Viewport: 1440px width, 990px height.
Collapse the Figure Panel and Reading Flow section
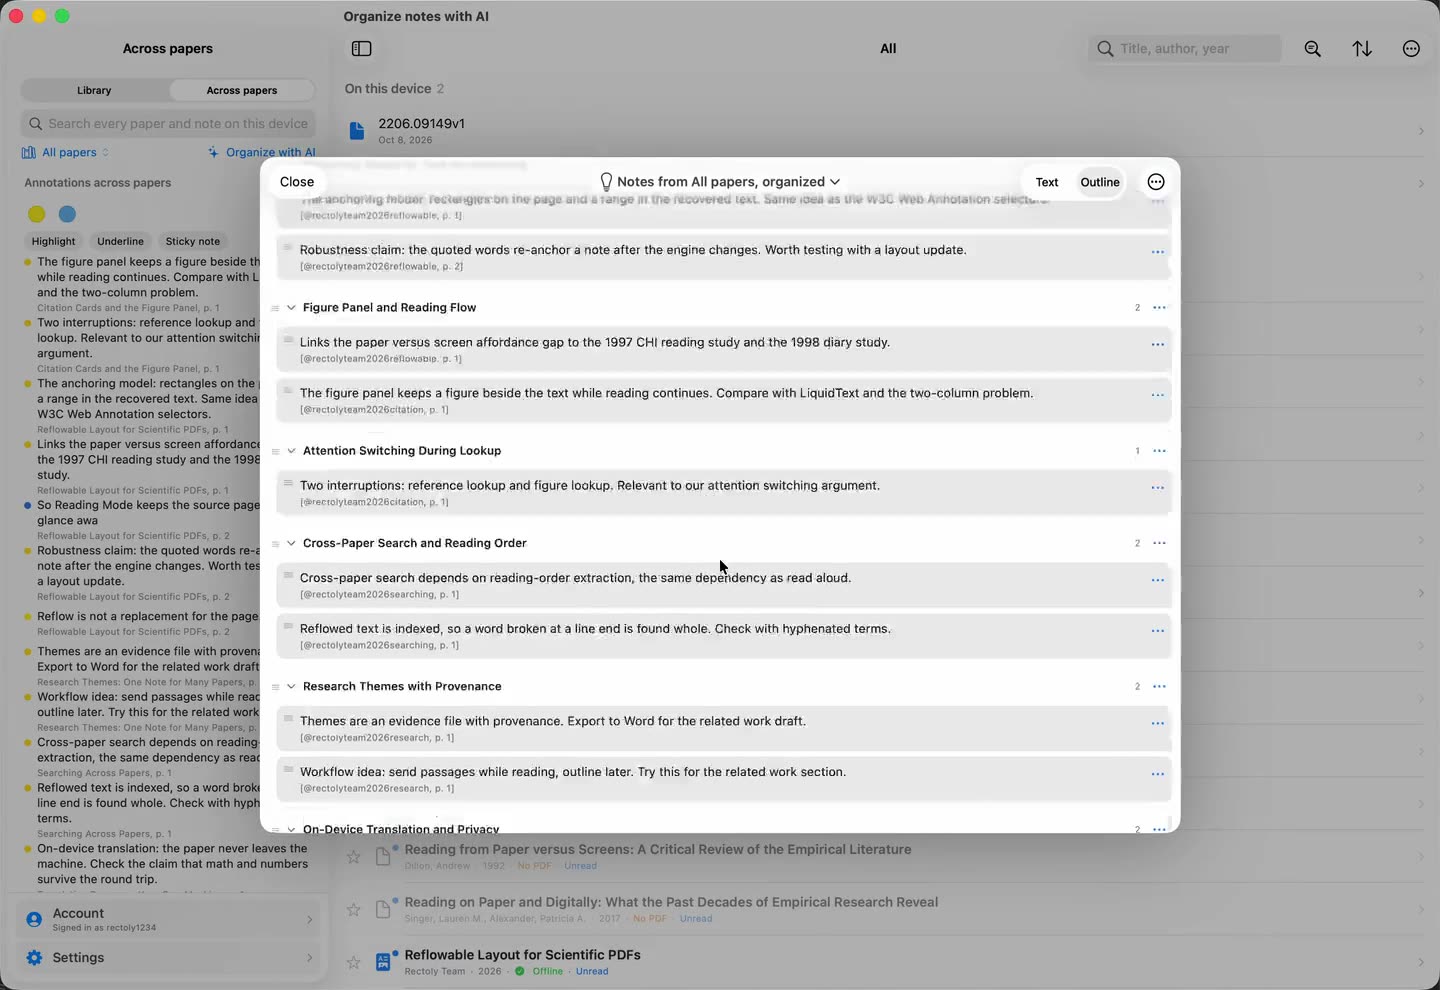click(x=291, y=308)
